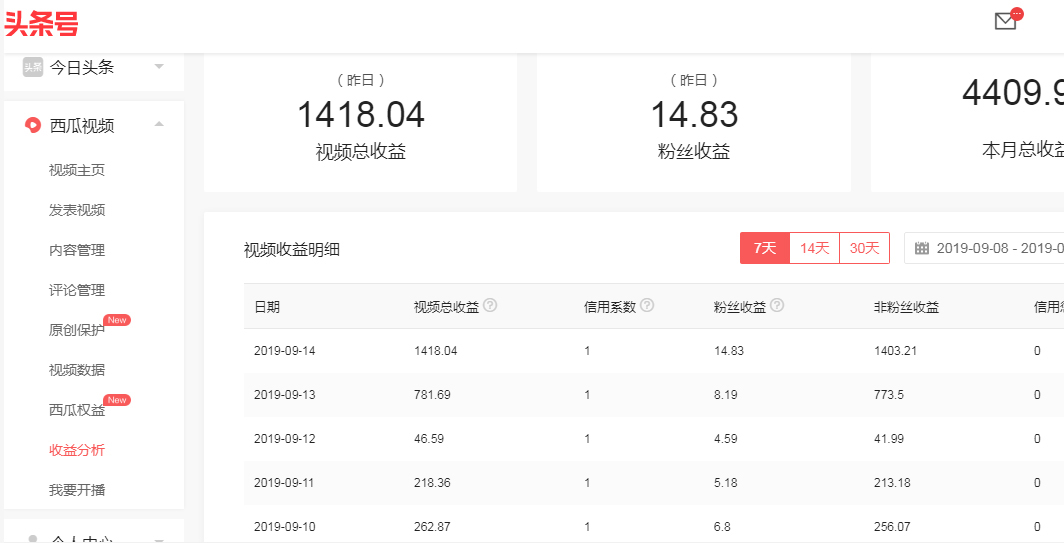This screenshot has width=1064, height=543.
Task: Click the calendar icon in date range
Action: (x=922, y=248)
